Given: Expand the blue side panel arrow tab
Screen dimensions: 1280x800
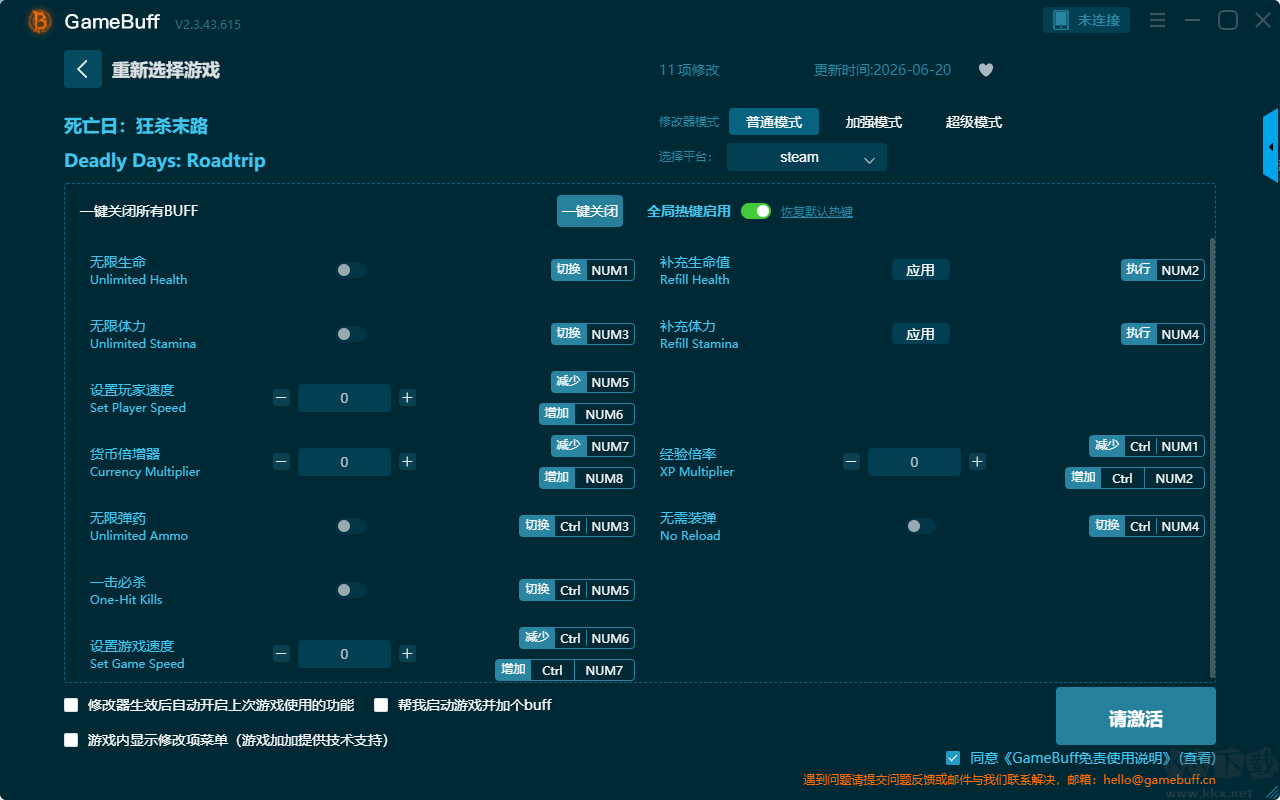Looking at the screenshot, I should 1271,146.
